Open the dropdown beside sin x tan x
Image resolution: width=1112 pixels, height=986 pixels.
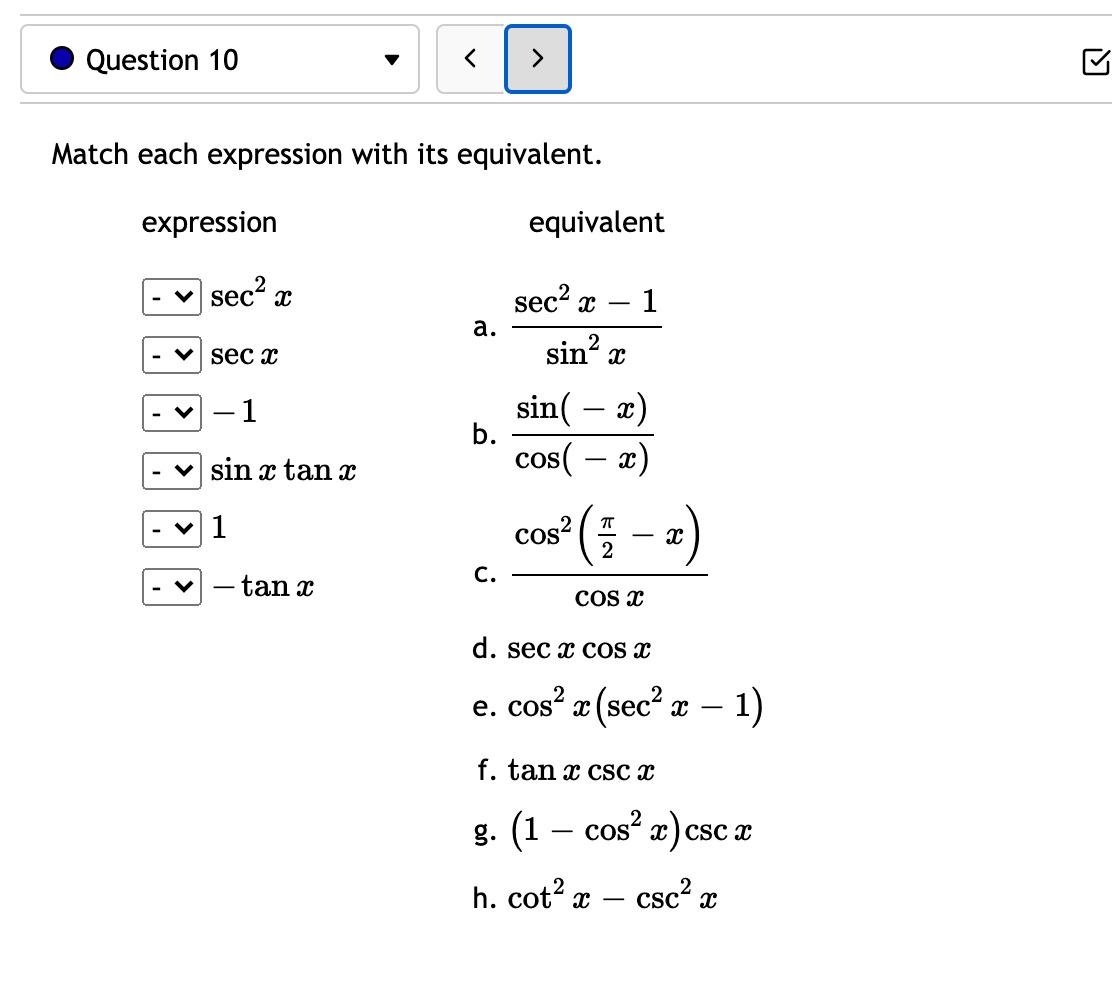pos(170,470)
